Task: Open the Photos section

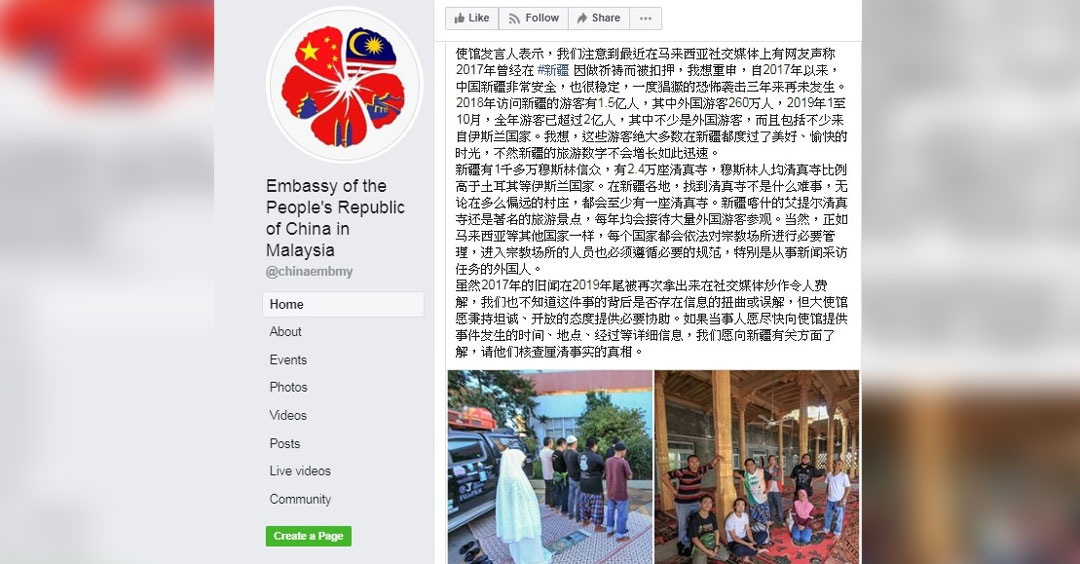Action: (288, 388)
